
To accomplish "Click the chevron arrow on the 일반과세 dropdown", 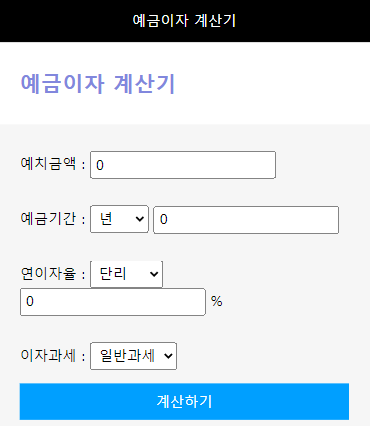I will [168, 356].
